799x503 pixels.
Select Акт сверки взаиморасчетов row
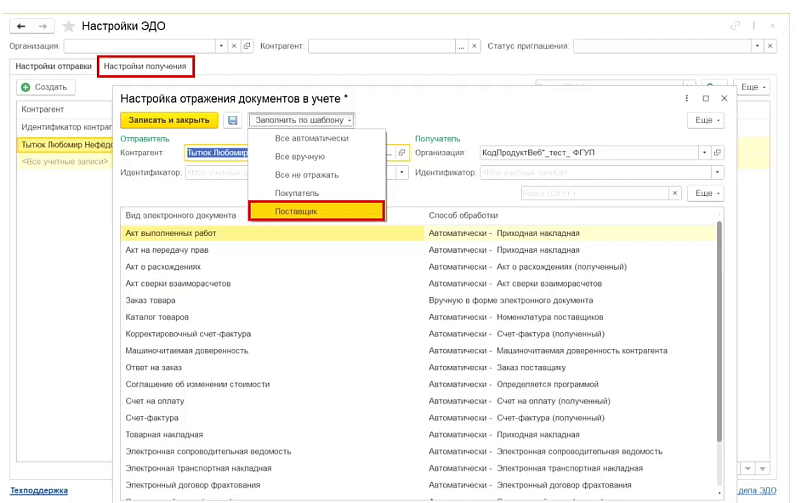tap(419, 283)
